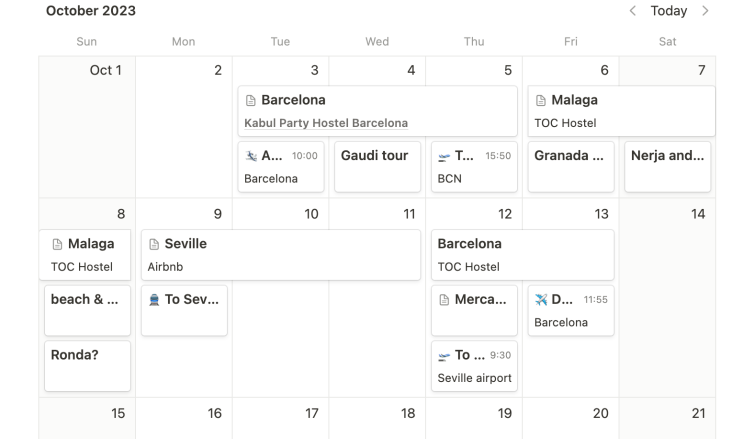Viewport: 743px width, 439px height.
Task: Open the Nerja event on Saturday October 7
Action: tap(667, 166)
